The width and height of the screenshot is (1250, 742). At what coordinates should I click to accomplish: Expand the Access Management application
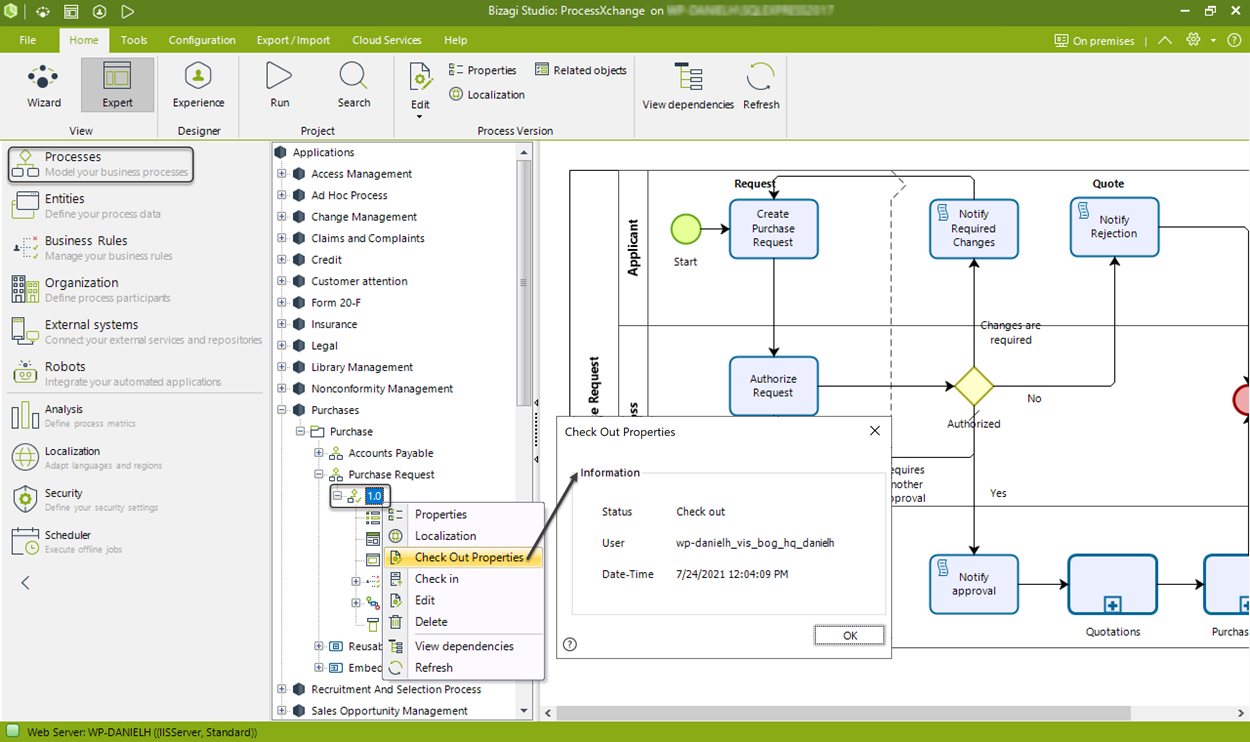coord(281,174)
